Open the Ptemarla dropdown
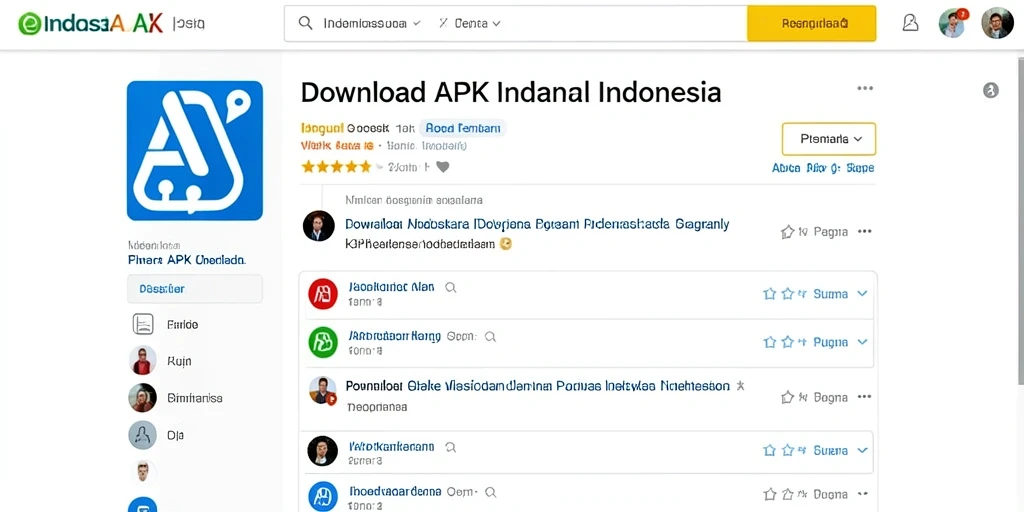Viewport: 1024px width, 512px height. [829, 138]
